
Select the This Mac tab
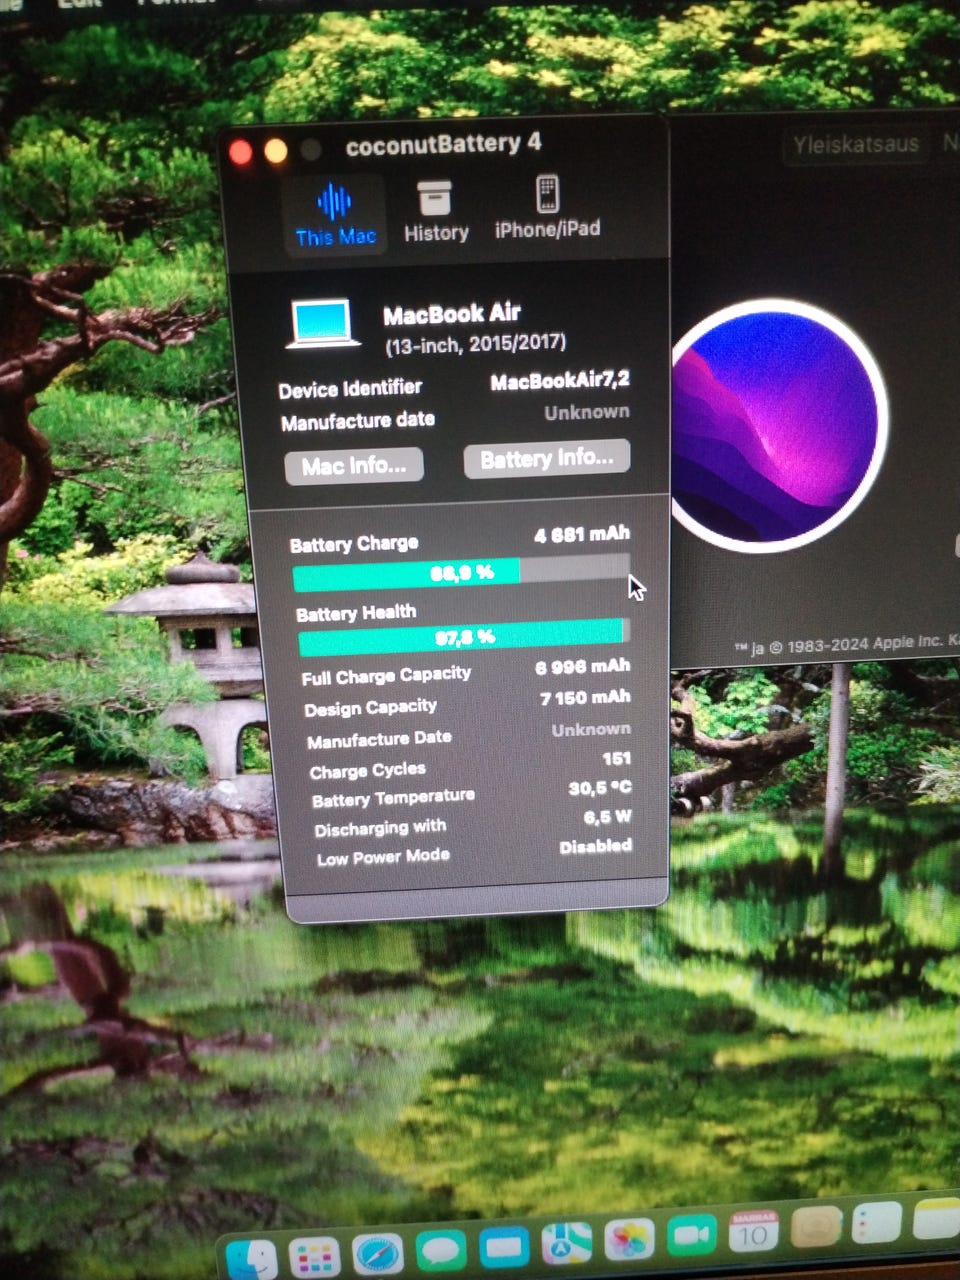pos(334,214)
